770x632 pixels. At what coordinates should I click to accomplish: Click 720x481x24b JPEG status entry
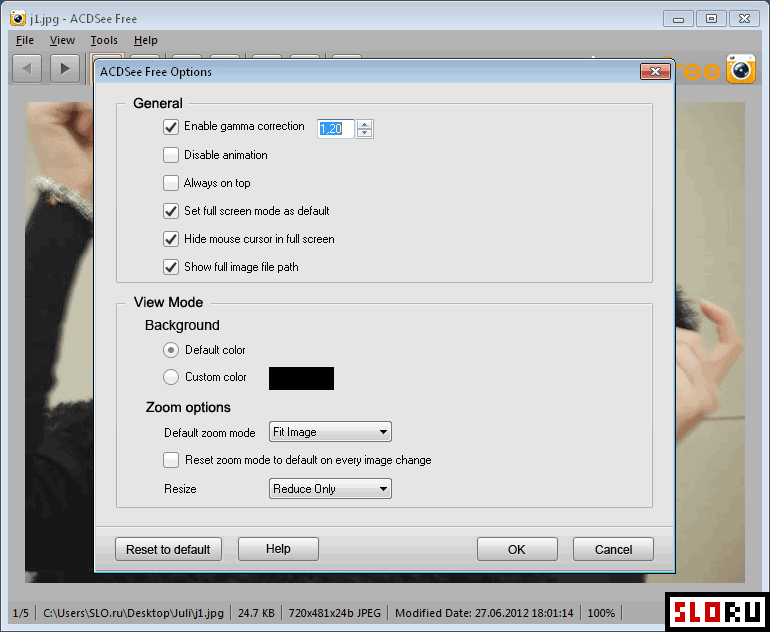click(x=334, y=613)
